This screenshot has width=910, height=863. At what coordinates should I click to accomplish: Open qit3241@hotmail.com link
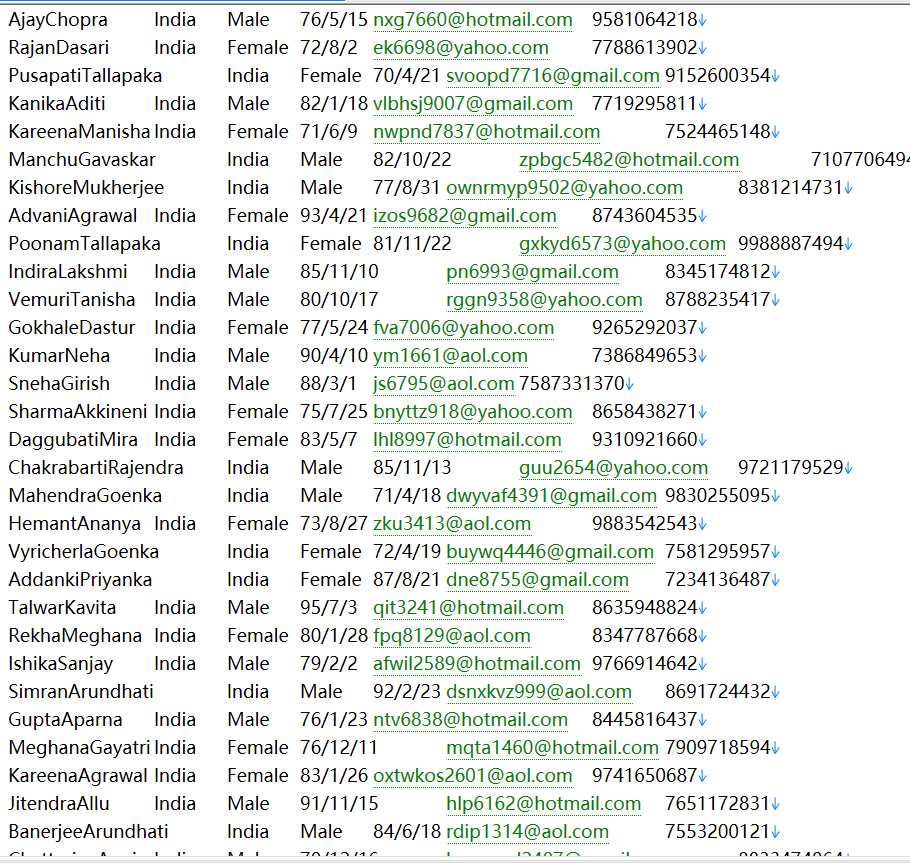(468, 607)
